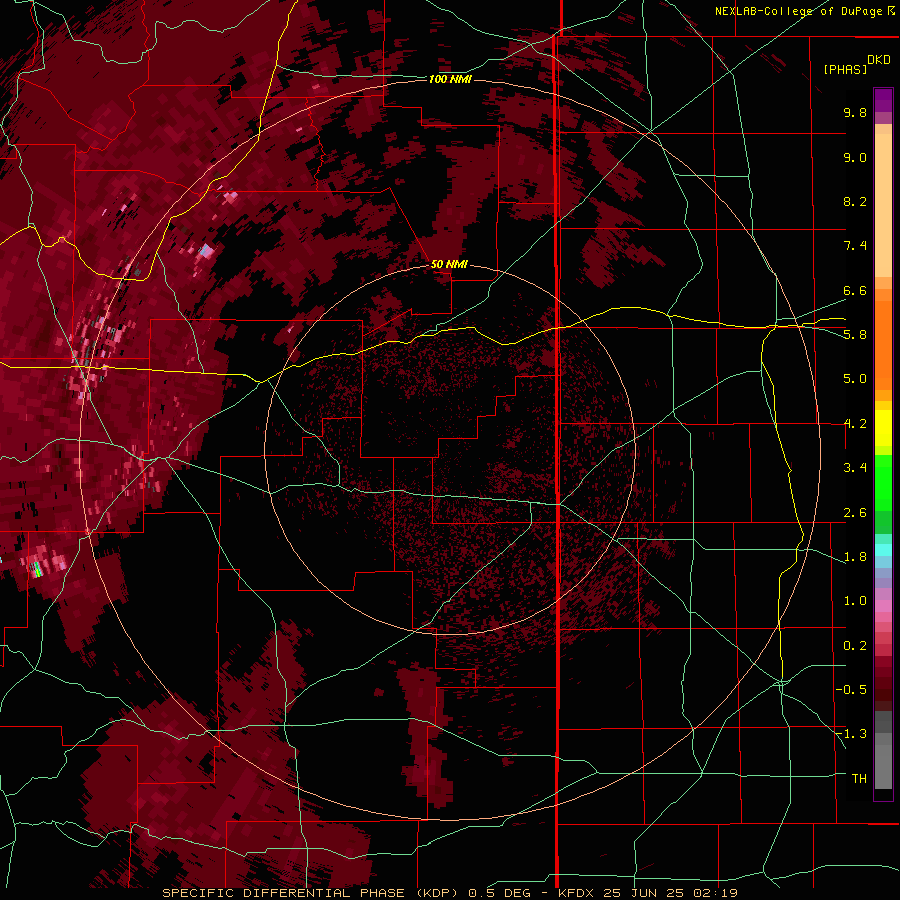The image size is (900, 900).
Task: Click the [PHAS] legend unit label
Action: point(845,69)
